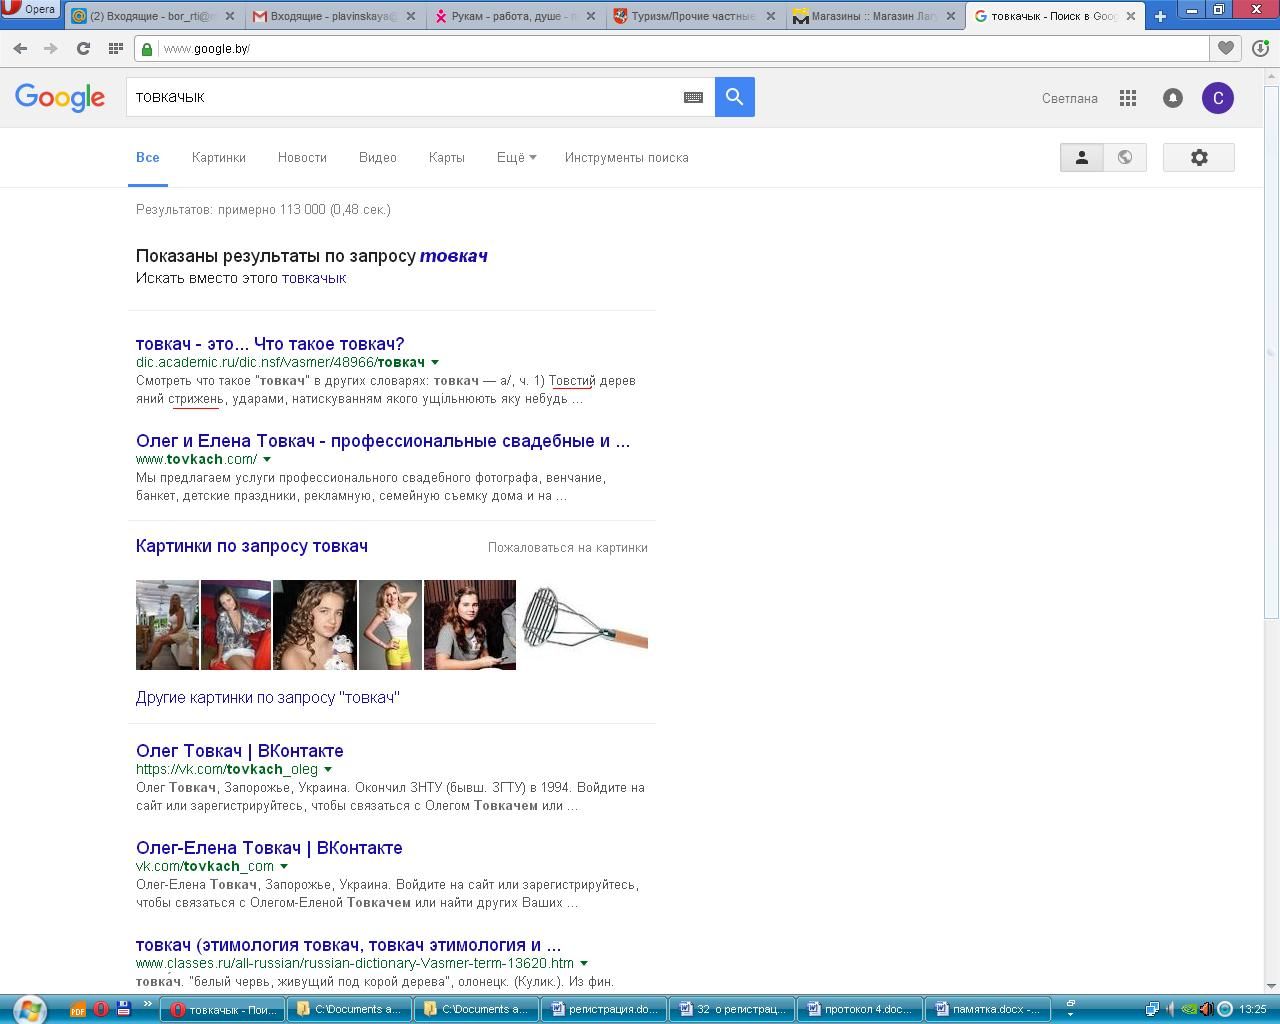Click the heart bookmark icon in address bar

pyautogui.click(x=1225, y=48)
